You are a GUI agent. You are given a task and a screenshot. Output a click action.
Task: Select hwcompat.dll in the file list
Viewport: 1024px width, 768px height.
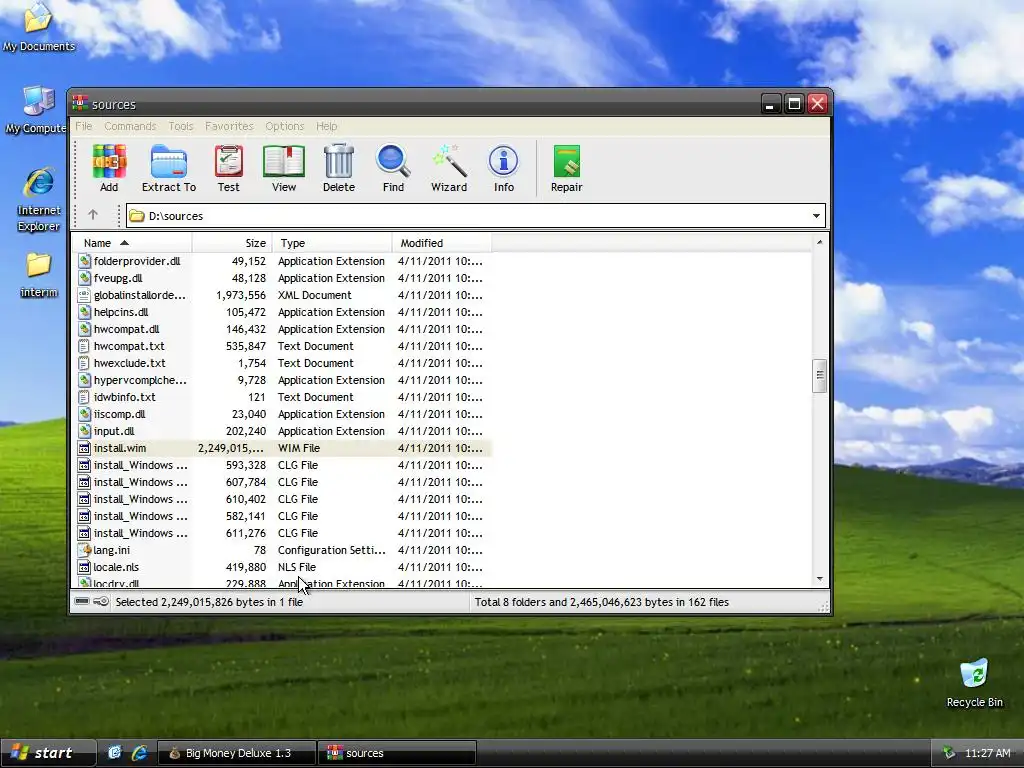pos(281,329)
